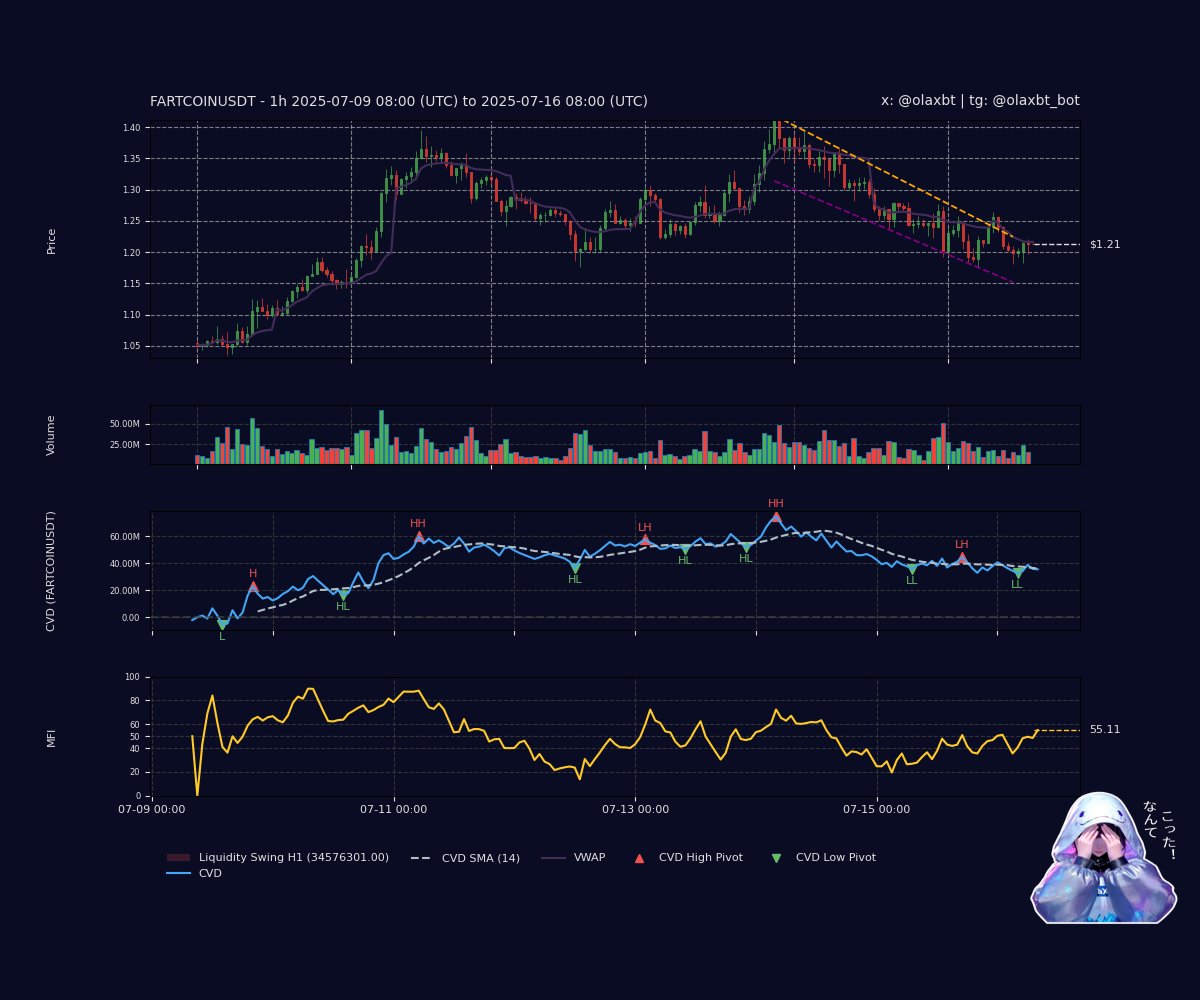The width and height of the screenshot is (1200, 1000).
Task: Select the CVD SMA (14) legend label
Action: point(481,858)
